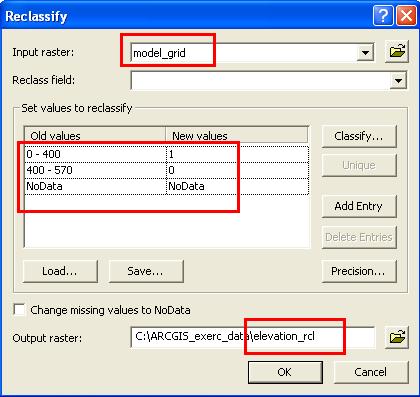The image size is (420, 397).
Task: Browse for input raster folder icon
Action: click(x=397, y=52)
